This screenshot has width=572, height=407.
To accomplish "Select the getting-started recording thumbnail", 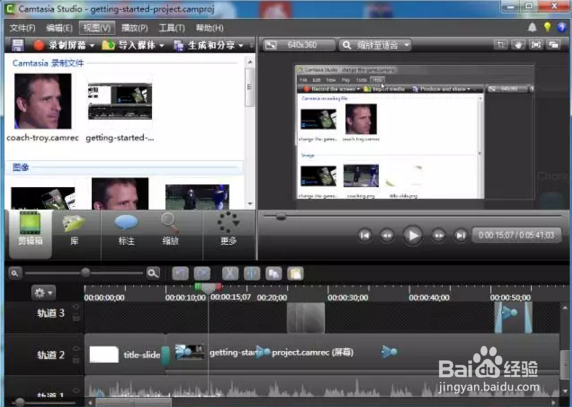I will pyautogui.click(x=120, y=101).
